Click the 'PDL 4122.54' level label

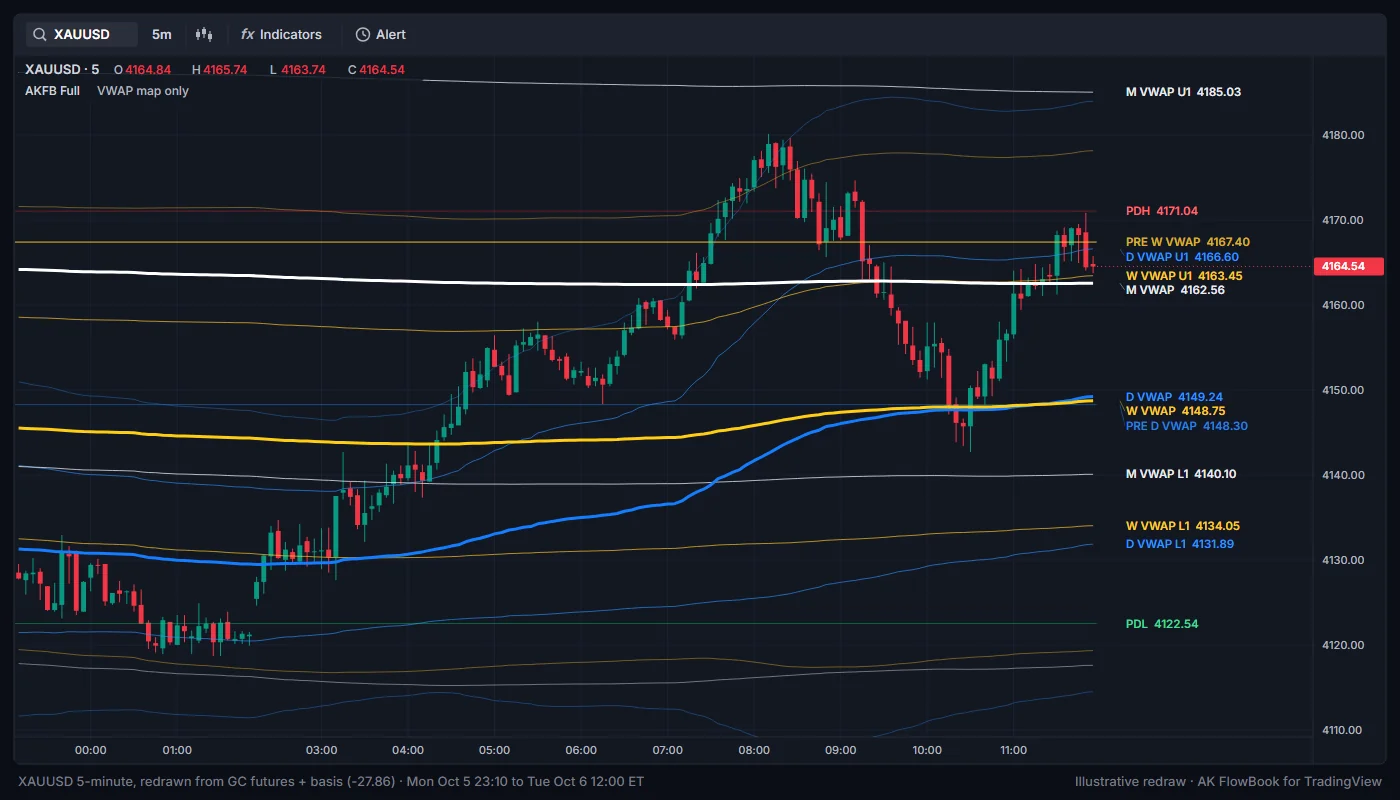coord(1162,624)
